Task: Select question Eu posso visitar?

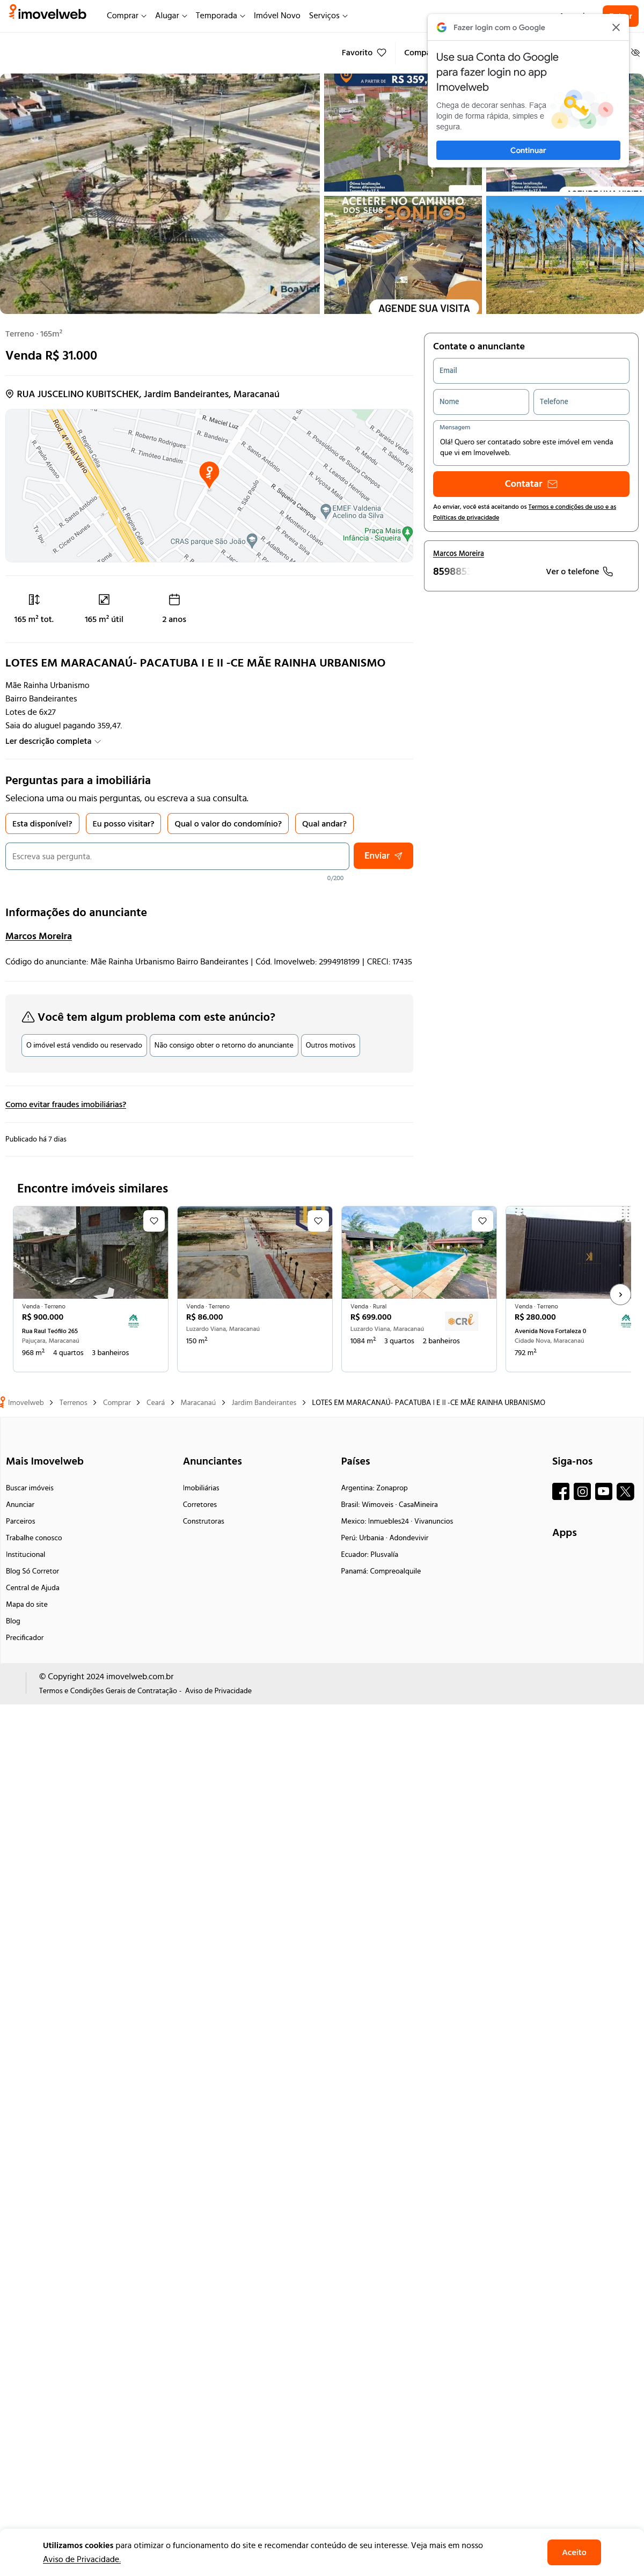Action: tap(123, 824)
